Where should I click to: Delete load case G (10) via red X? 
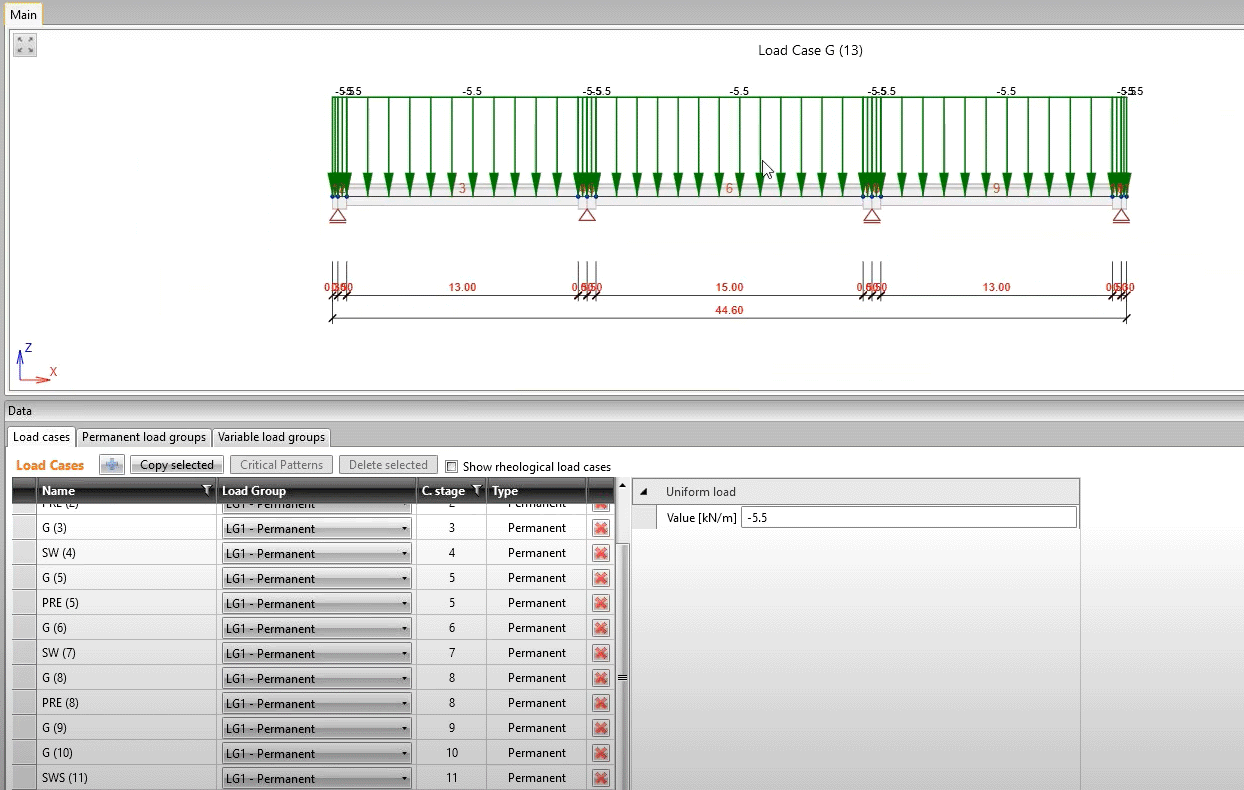601,753
